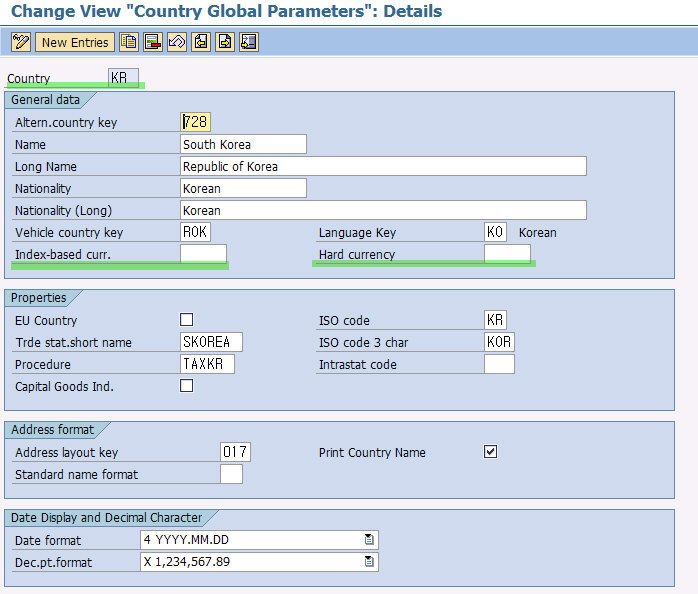Click Korean description beside Language Key
The height and width of the screenshot is (594, 698).
(x=538, y=232)
